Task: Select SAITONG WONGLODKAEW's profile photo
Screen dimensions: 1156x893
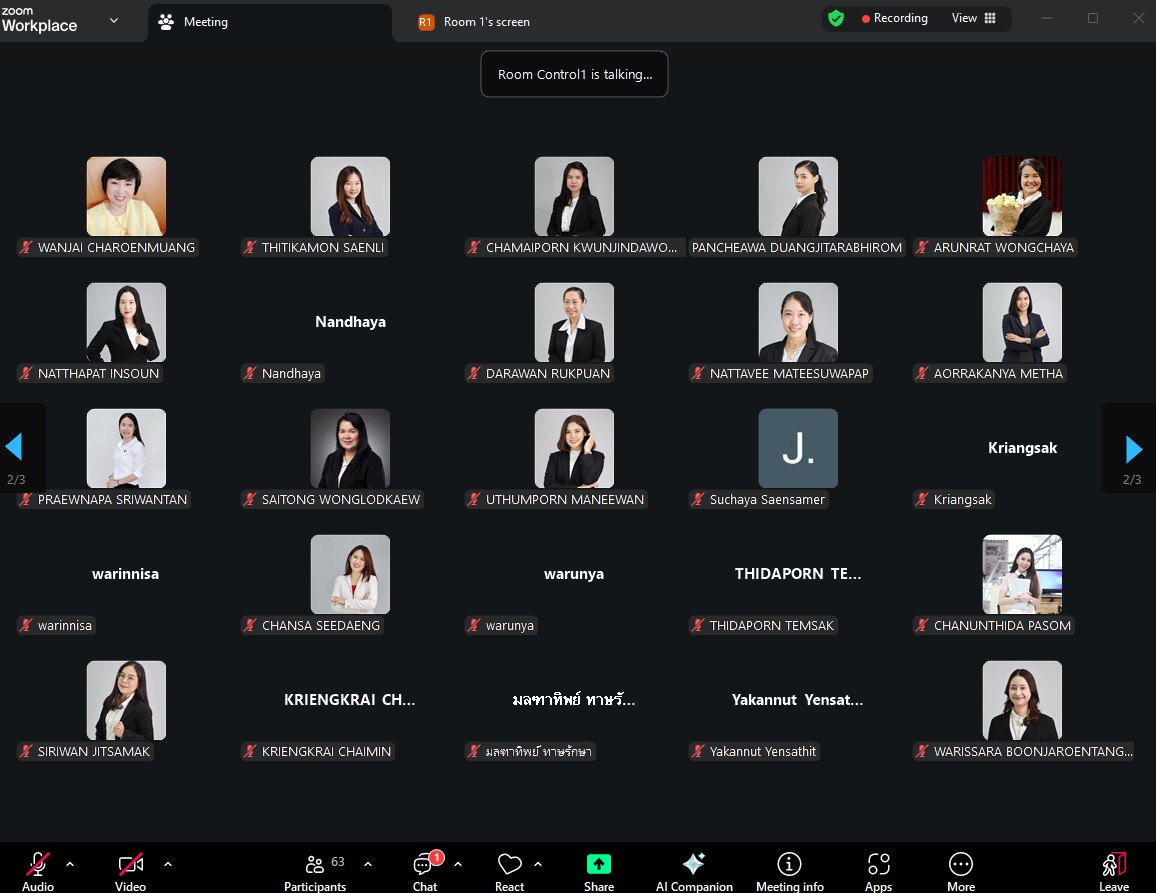Action: (350, 448)
